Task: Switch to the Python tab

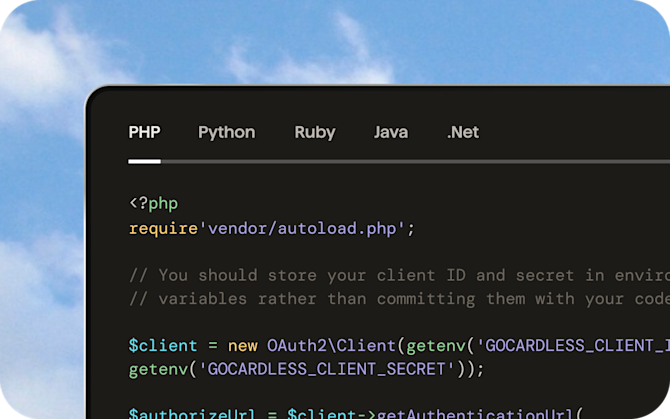Action: tap(226, 132)
